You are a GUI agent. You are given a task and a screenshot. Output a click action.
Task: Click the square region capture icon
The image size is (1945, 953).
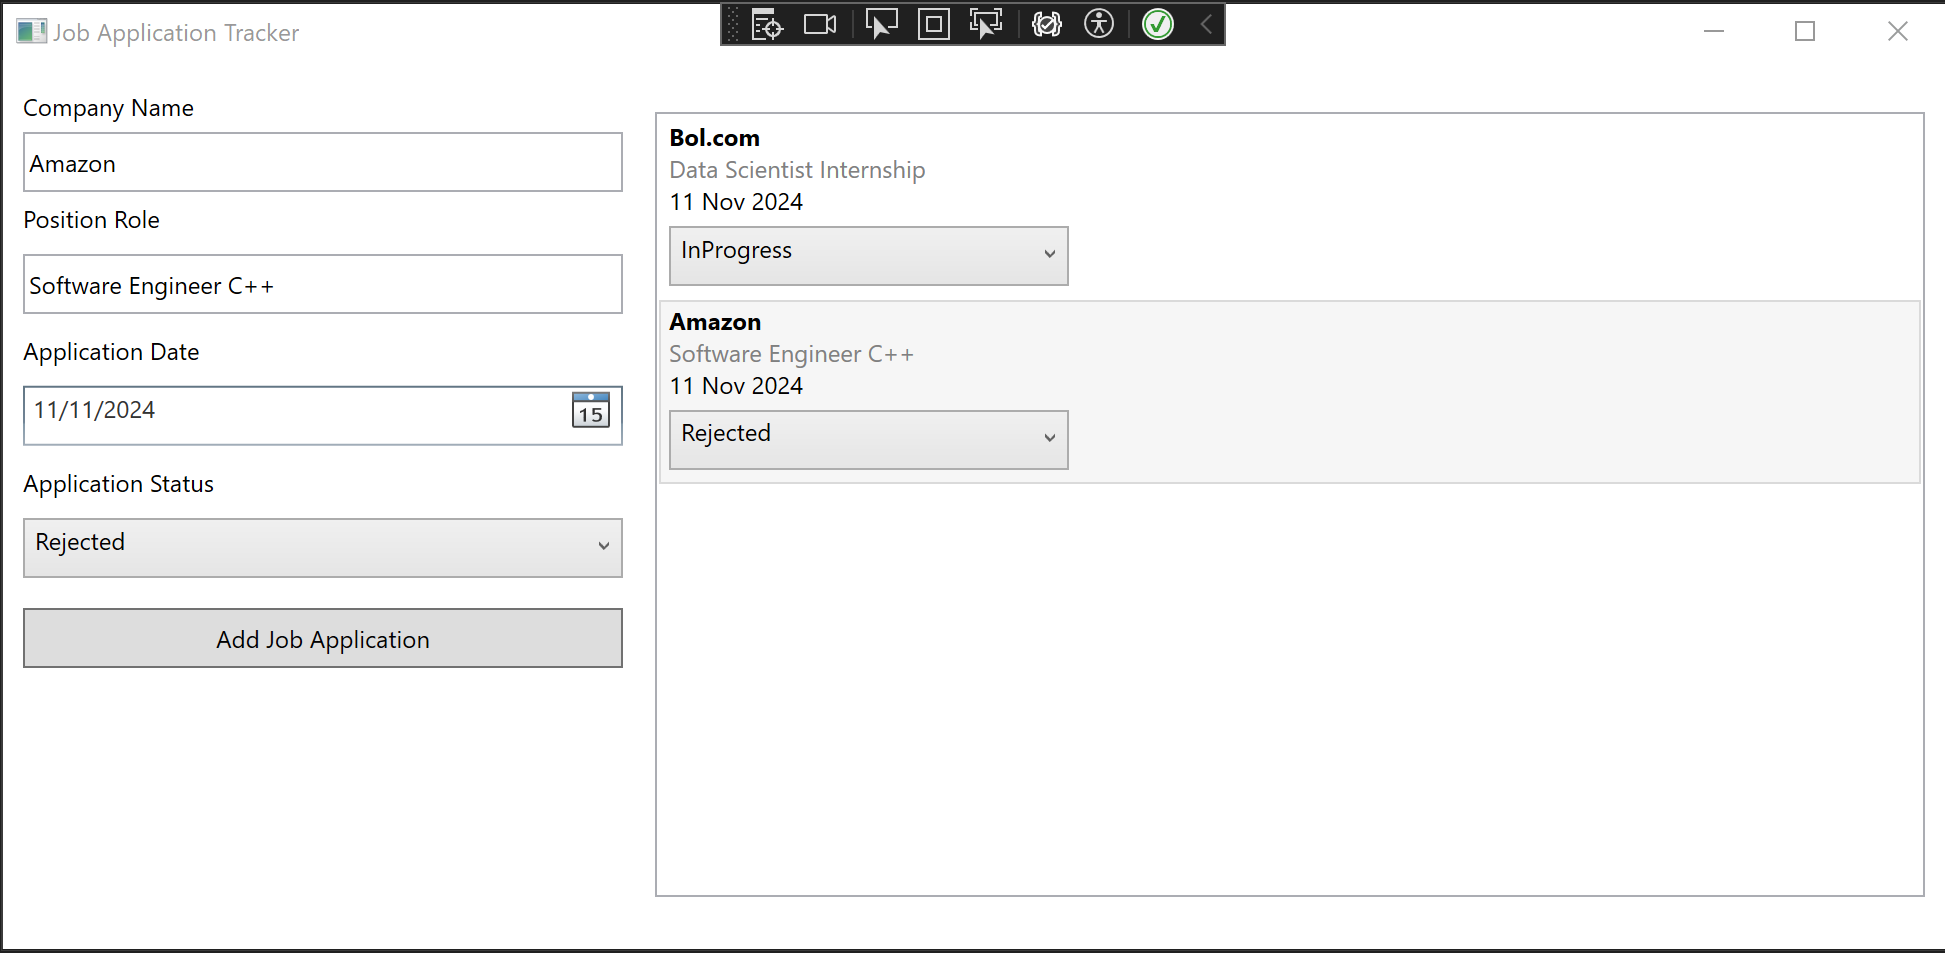point(934,24)
